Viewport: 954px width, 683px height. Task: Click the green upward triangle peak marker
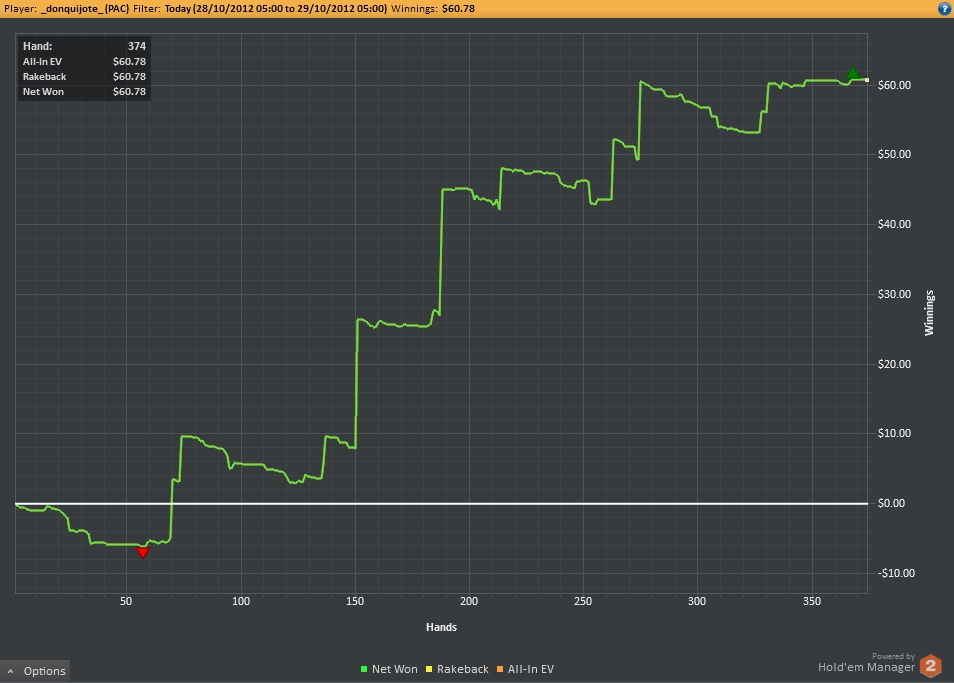pos(852,74)
